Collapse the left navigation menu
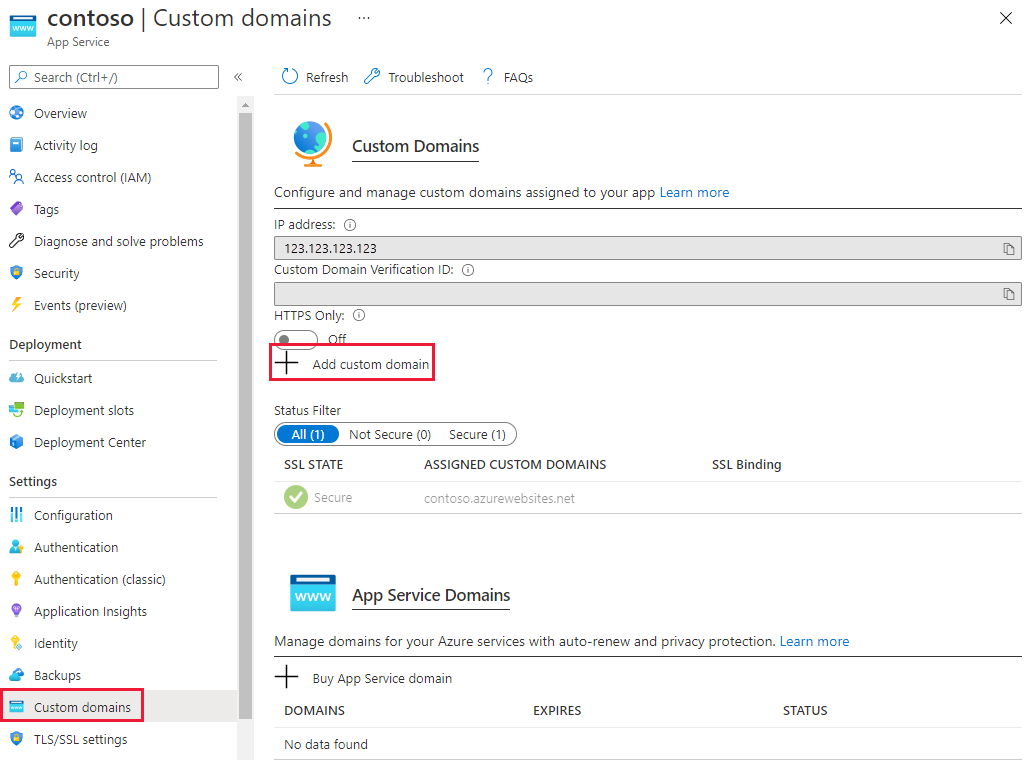This screenshot has height=760, width=1032. tap(238, 77)
